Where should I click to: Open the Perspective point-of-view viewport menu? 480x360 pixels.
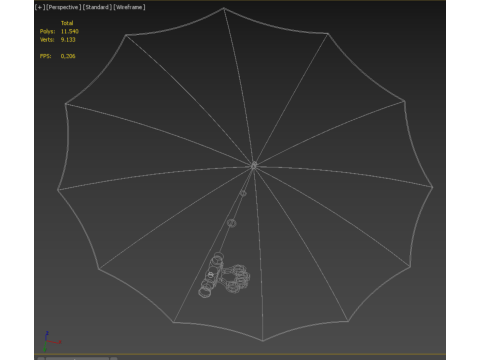coord(63,7)
